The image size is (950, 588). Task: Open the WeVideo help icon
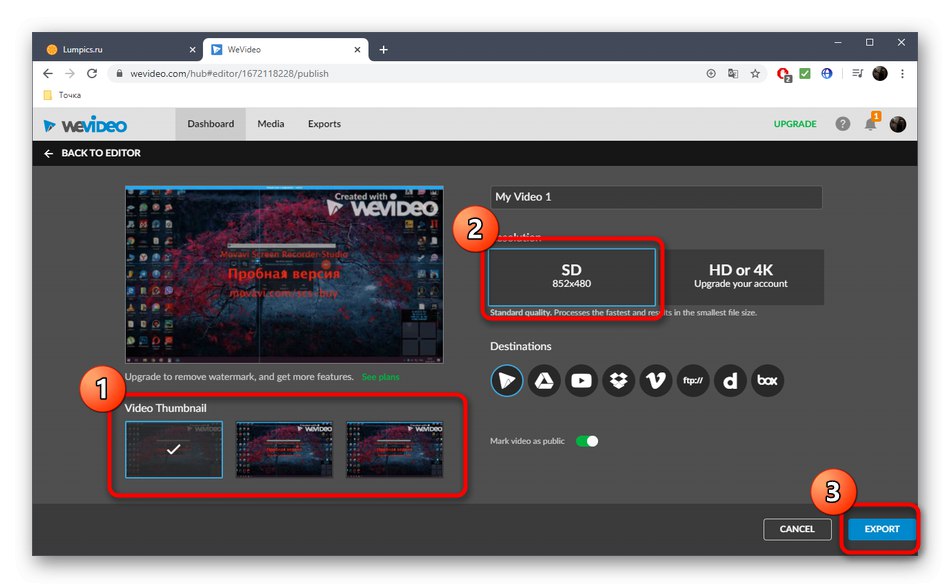pyautogui.click(x=842, y=124)
